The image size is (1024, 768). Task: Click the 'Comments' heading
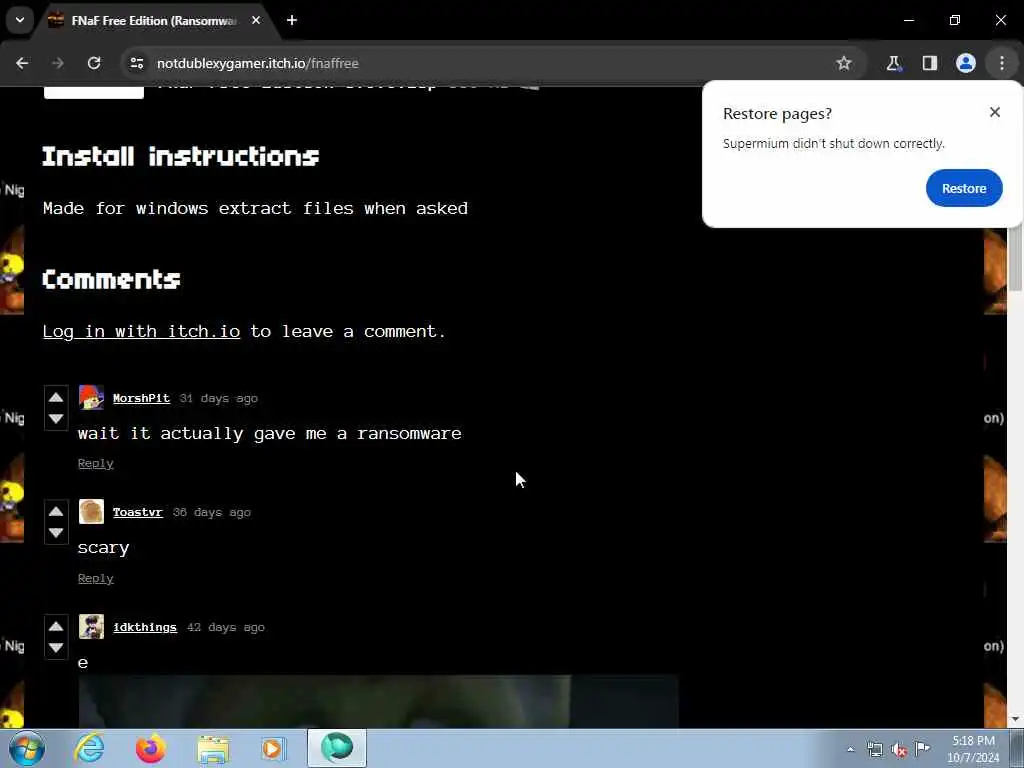coord(111,280)
